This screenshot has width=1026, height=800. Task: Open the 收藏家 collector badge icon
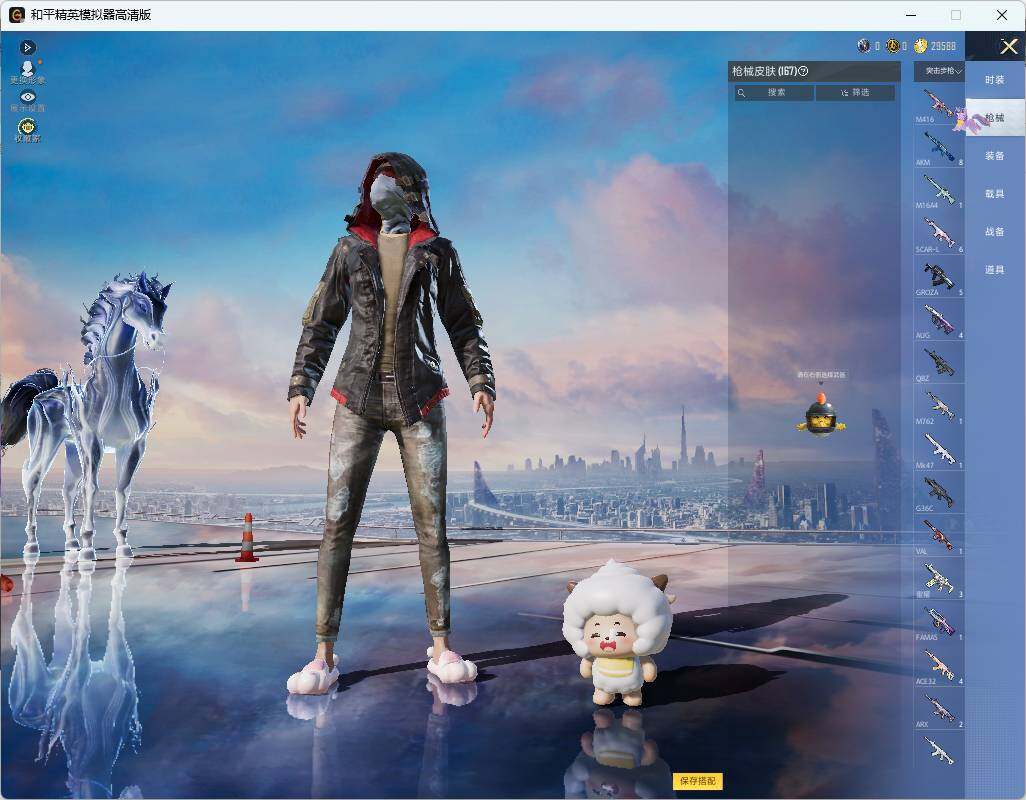pyautogui.click(x=27, y=130)
